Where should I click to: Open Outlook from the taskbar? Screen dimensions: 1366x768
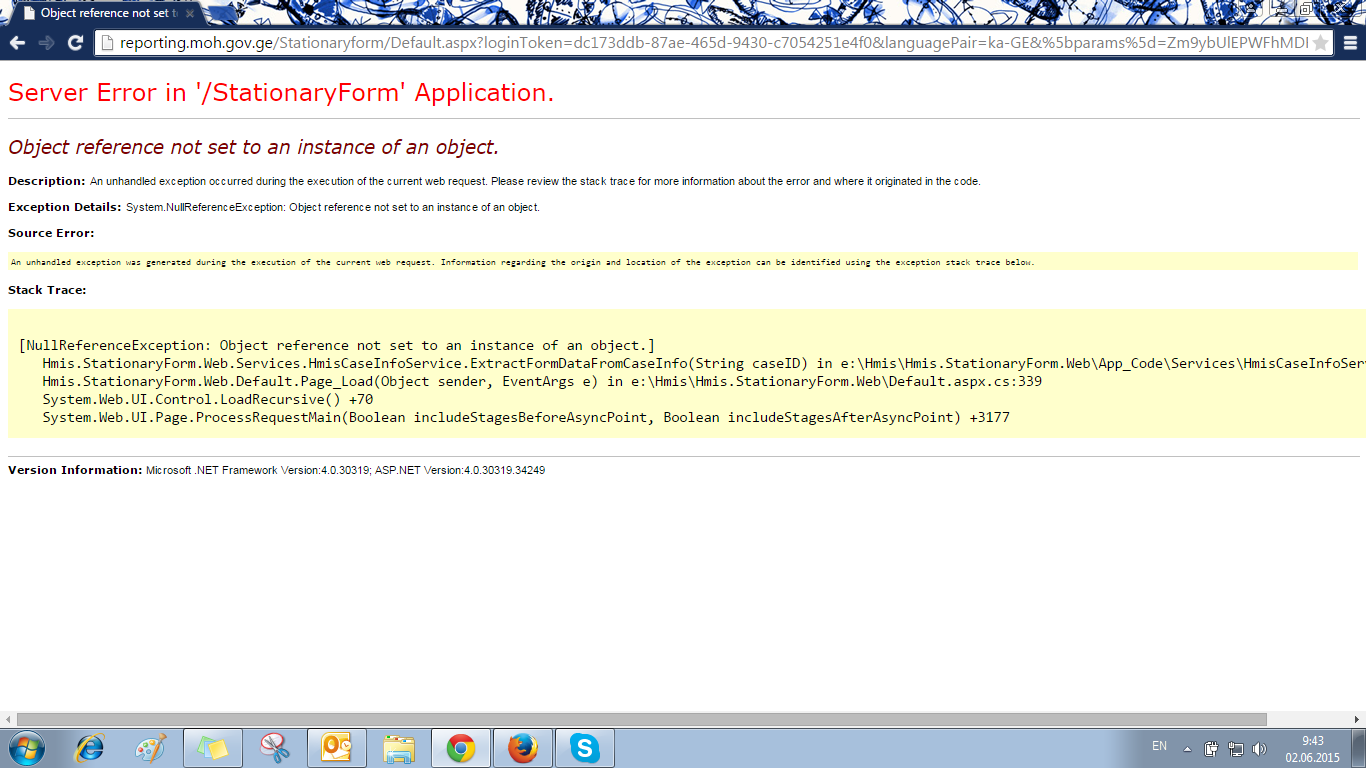(337, 748)
